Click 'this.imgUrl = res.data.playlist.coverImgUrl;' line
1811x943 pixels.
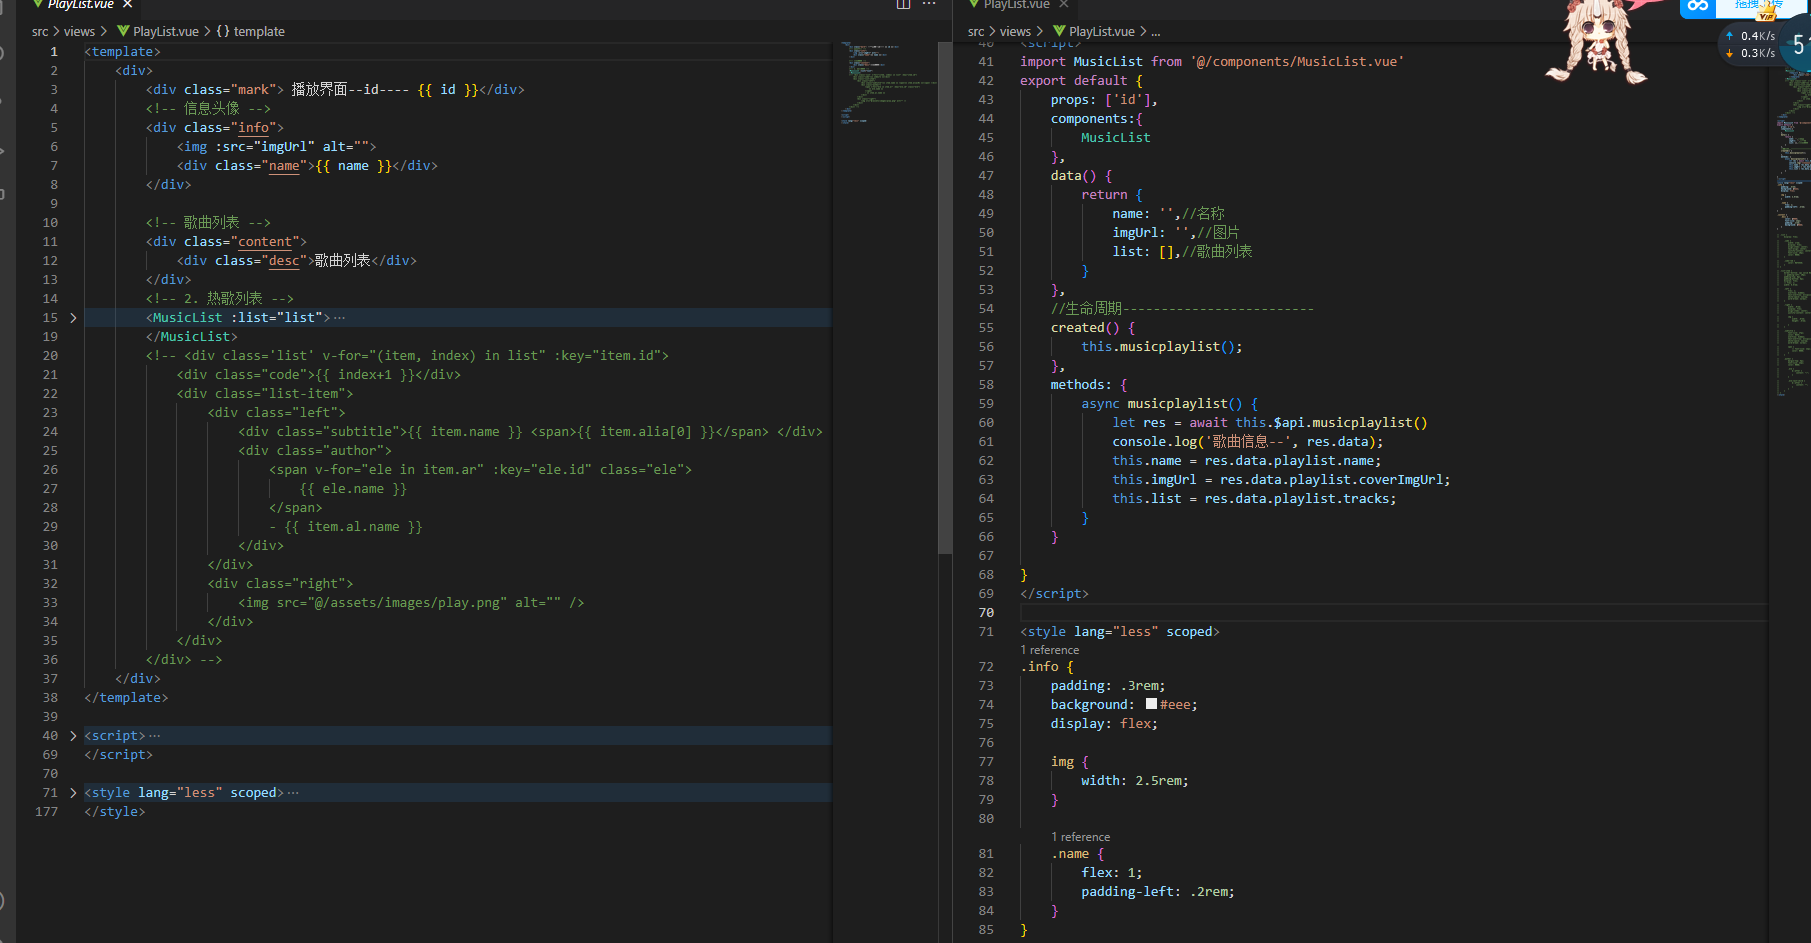click(1281, 480)
